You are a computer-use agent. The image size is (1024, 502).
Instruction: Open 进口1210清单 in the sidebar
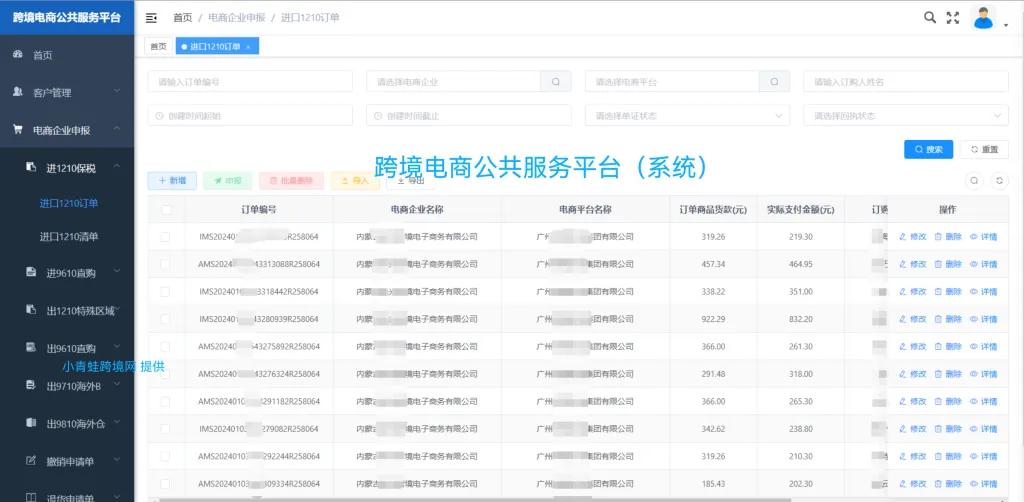tap(69, 236)
